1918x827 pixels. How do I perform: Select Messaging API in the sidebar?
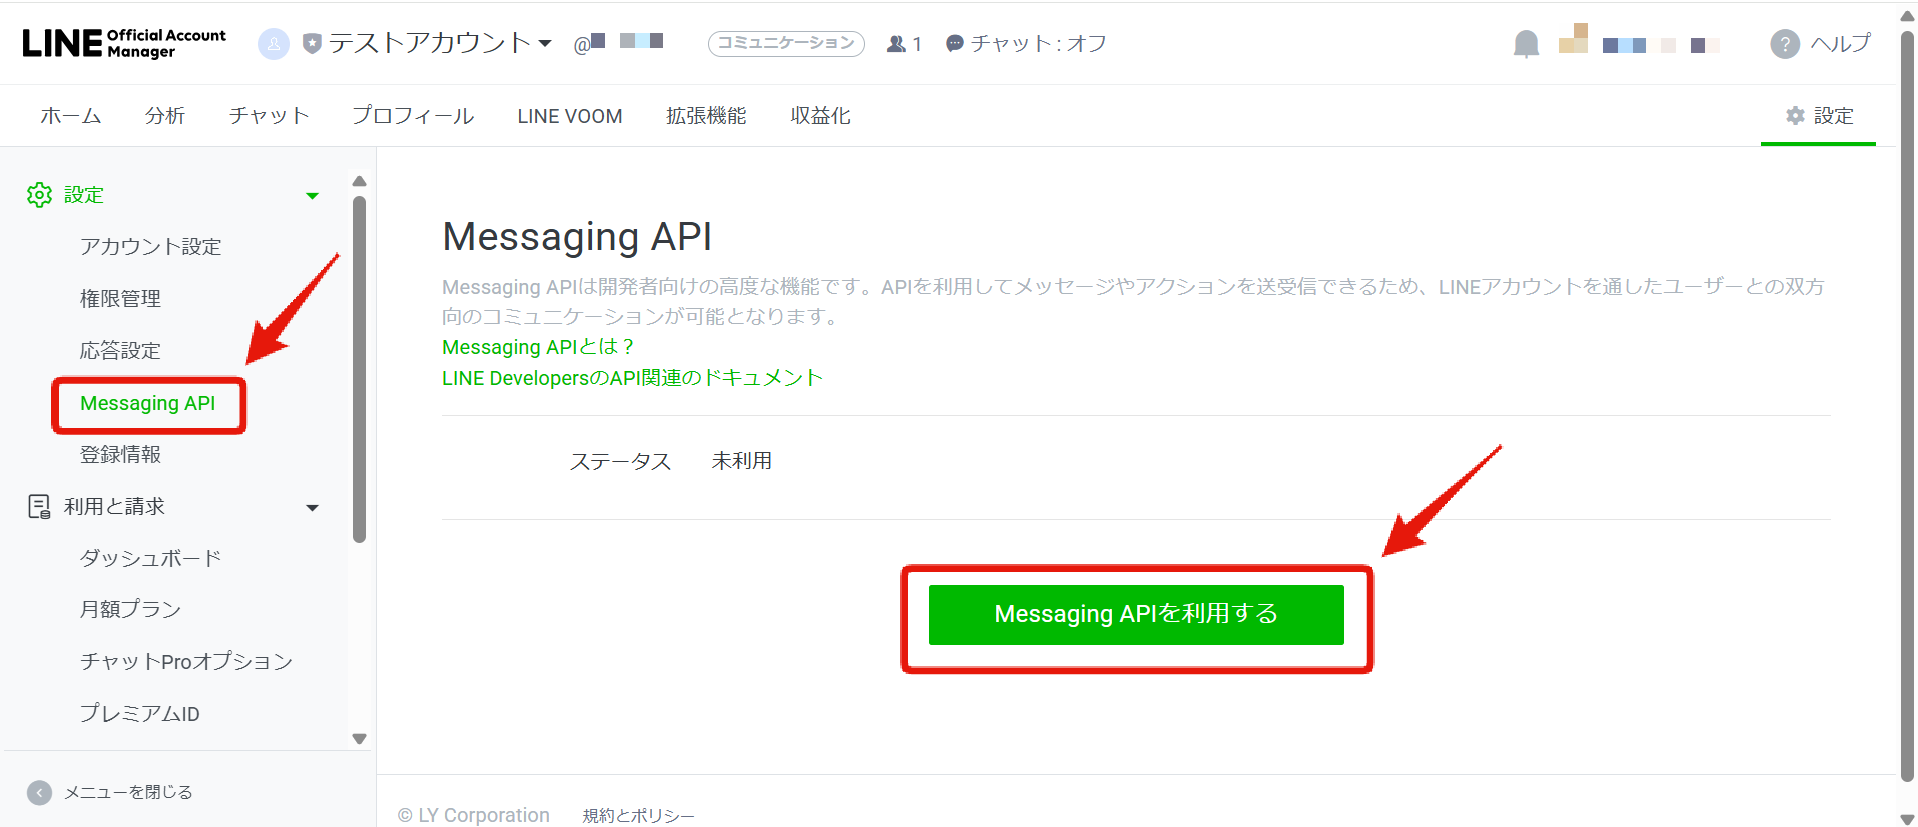coord(148,403)
